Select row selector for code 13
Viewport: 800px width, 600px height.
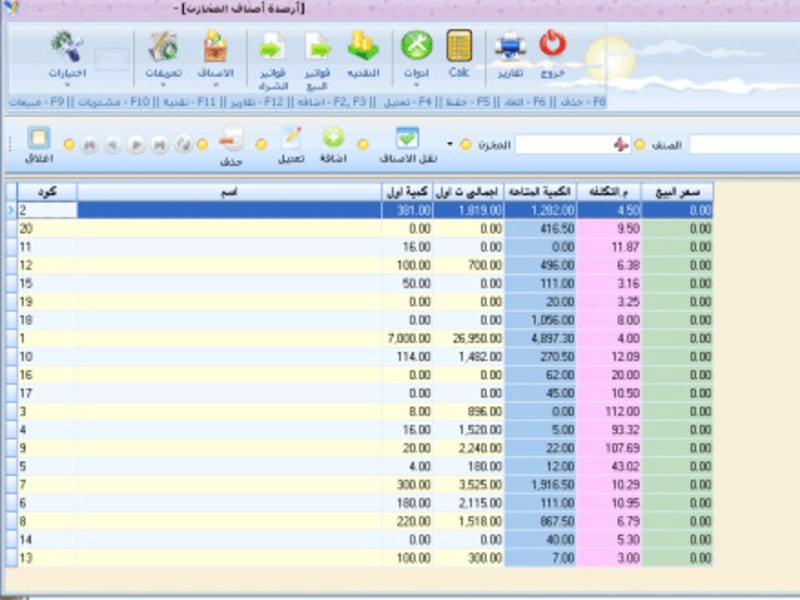point(11,558)
